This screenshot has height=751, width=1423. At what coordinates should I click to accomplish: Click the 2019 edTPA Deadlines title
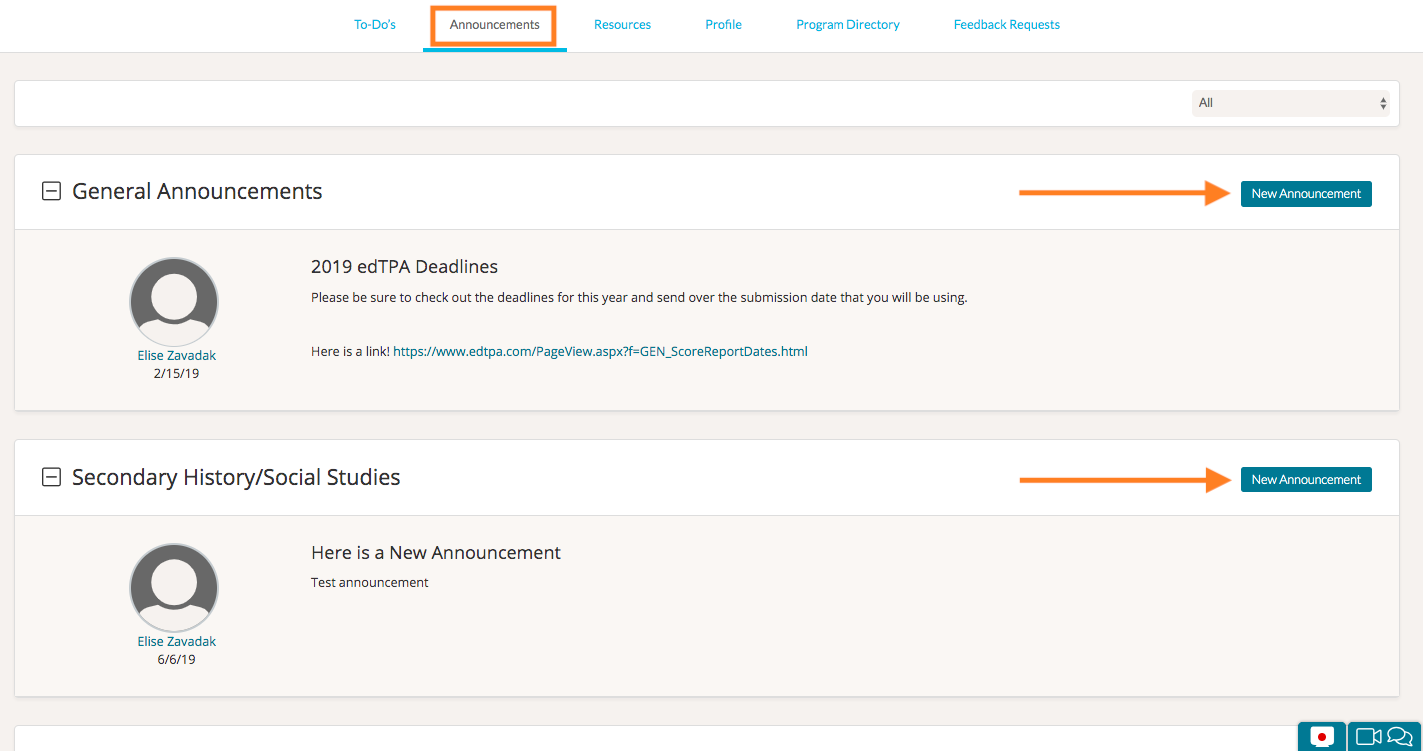[x=404, y=267]
